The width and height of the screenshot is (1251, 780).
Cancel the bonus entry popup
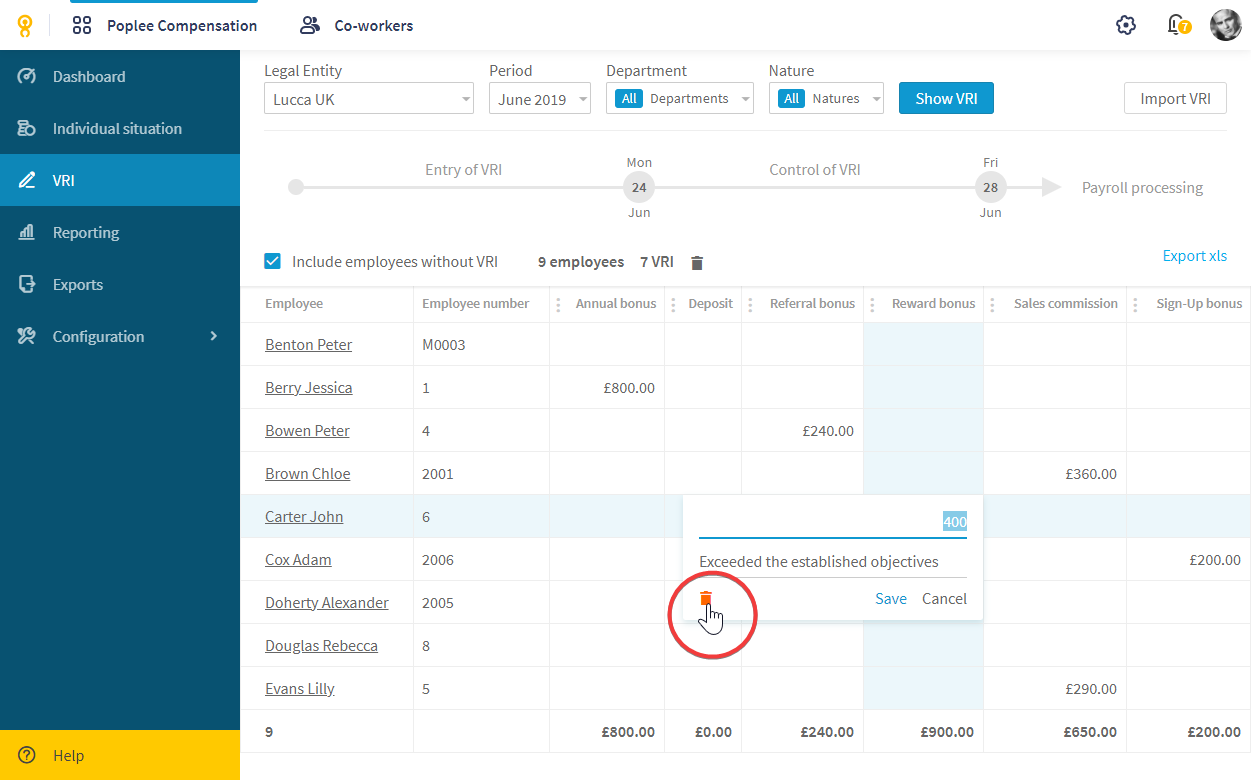944,598
